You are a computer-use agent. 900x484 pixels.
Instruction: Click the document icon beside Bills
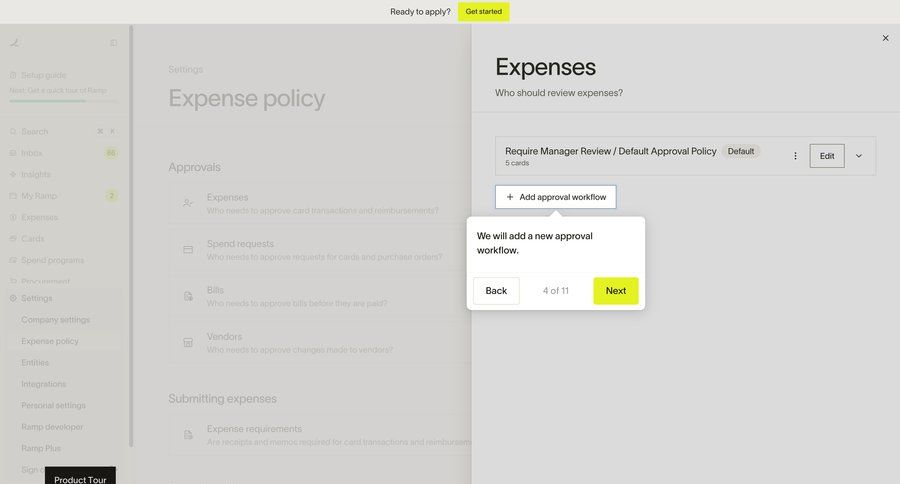click(188, 296)
